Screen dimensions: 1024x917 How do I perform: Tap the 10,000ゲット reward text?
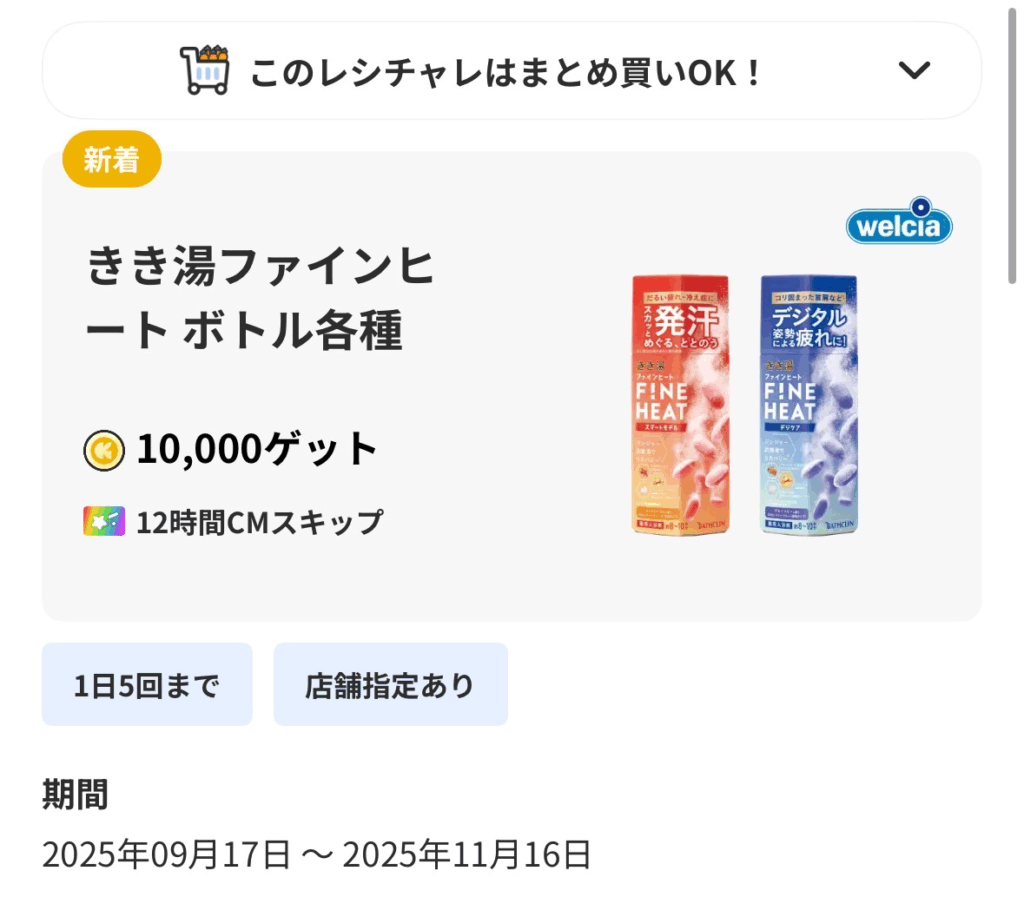257,450
